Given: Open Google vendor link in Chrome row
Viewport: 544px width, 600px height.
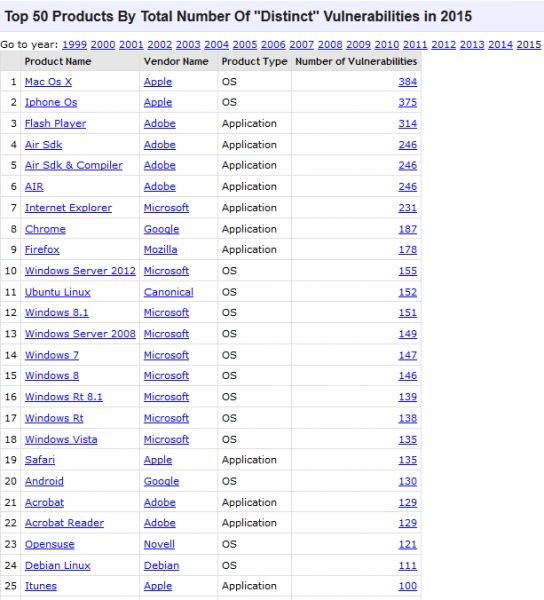Looking at the screenshot, I should [x=161, y=229].
